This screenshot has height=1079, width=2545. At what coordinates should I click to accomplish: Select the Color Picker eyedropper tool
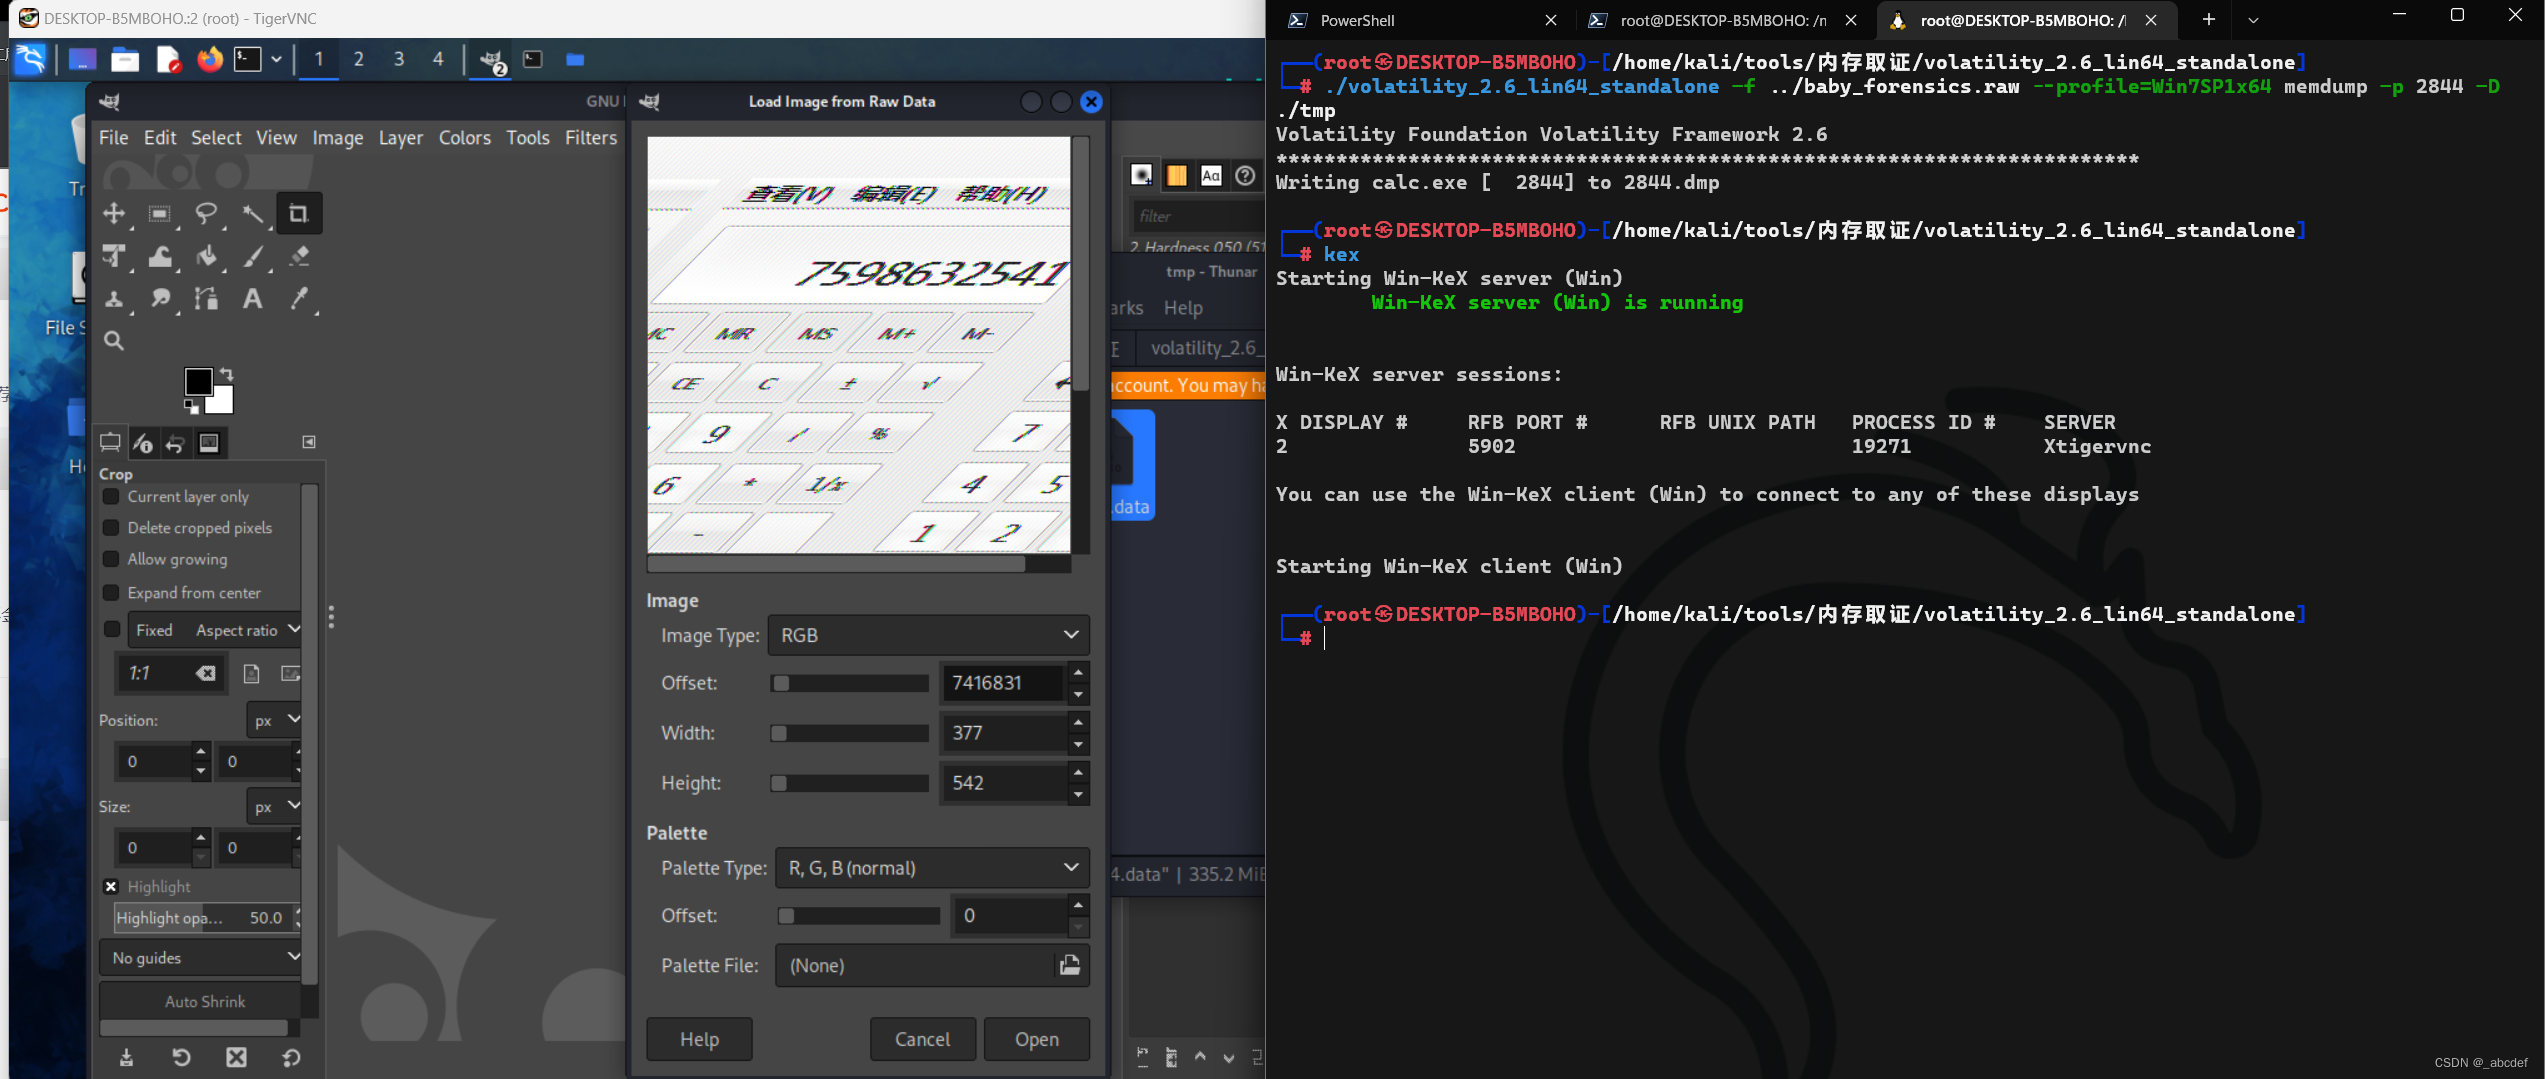pyautogui.click(x=299, y=299)
